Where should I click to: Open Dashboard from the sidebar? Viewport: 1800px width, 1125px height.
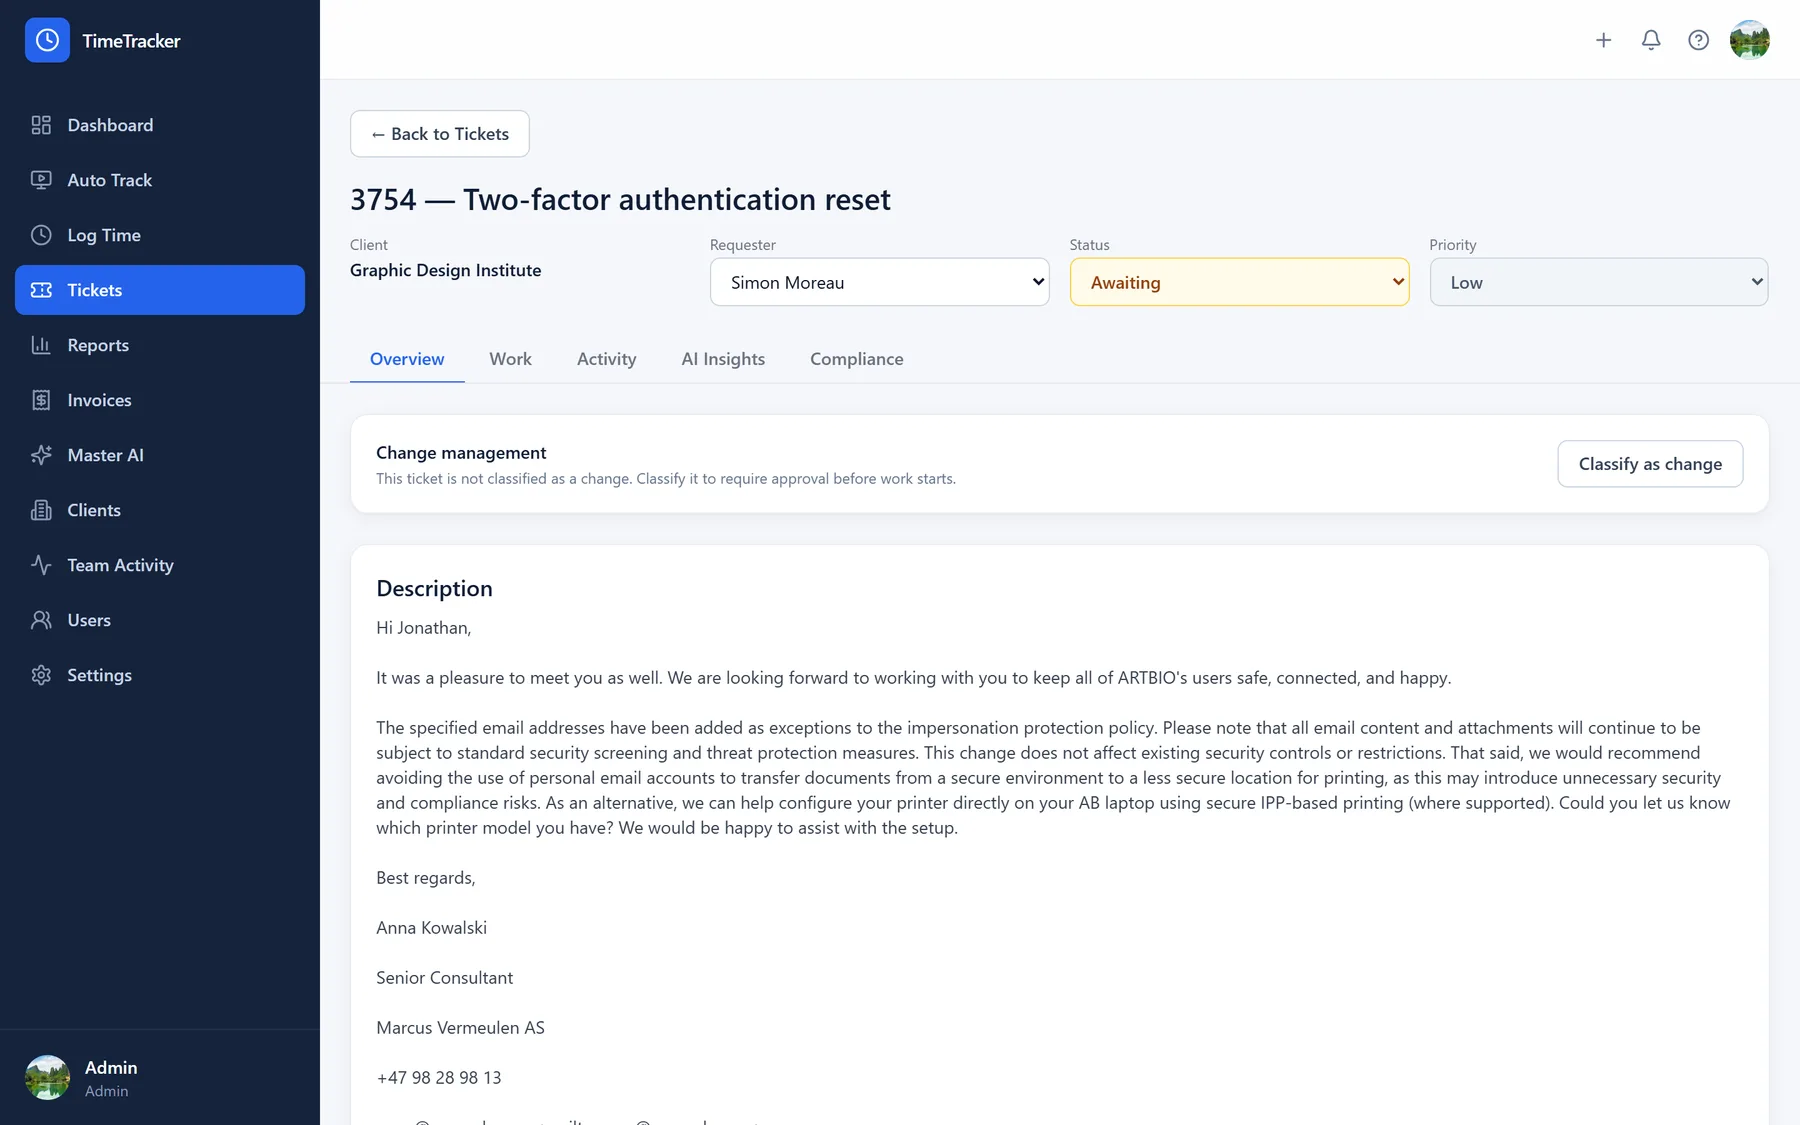pyautogui.click(x=160, y=125)
